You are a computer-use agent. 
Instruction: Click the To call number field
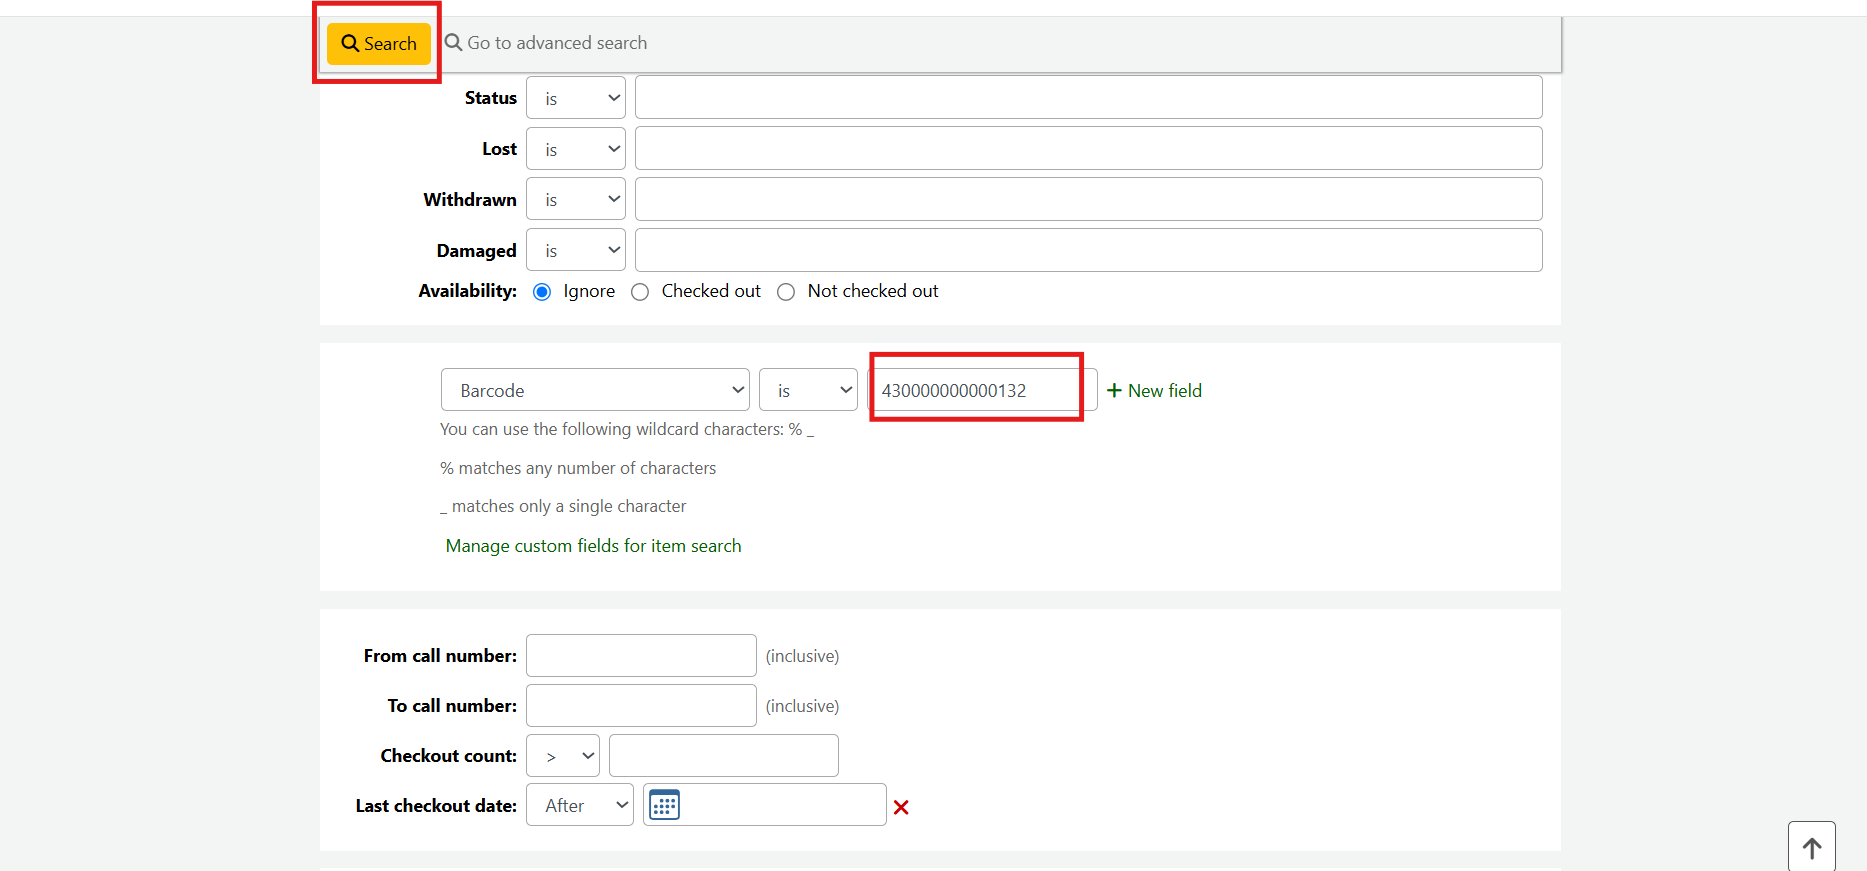point(641,706)
